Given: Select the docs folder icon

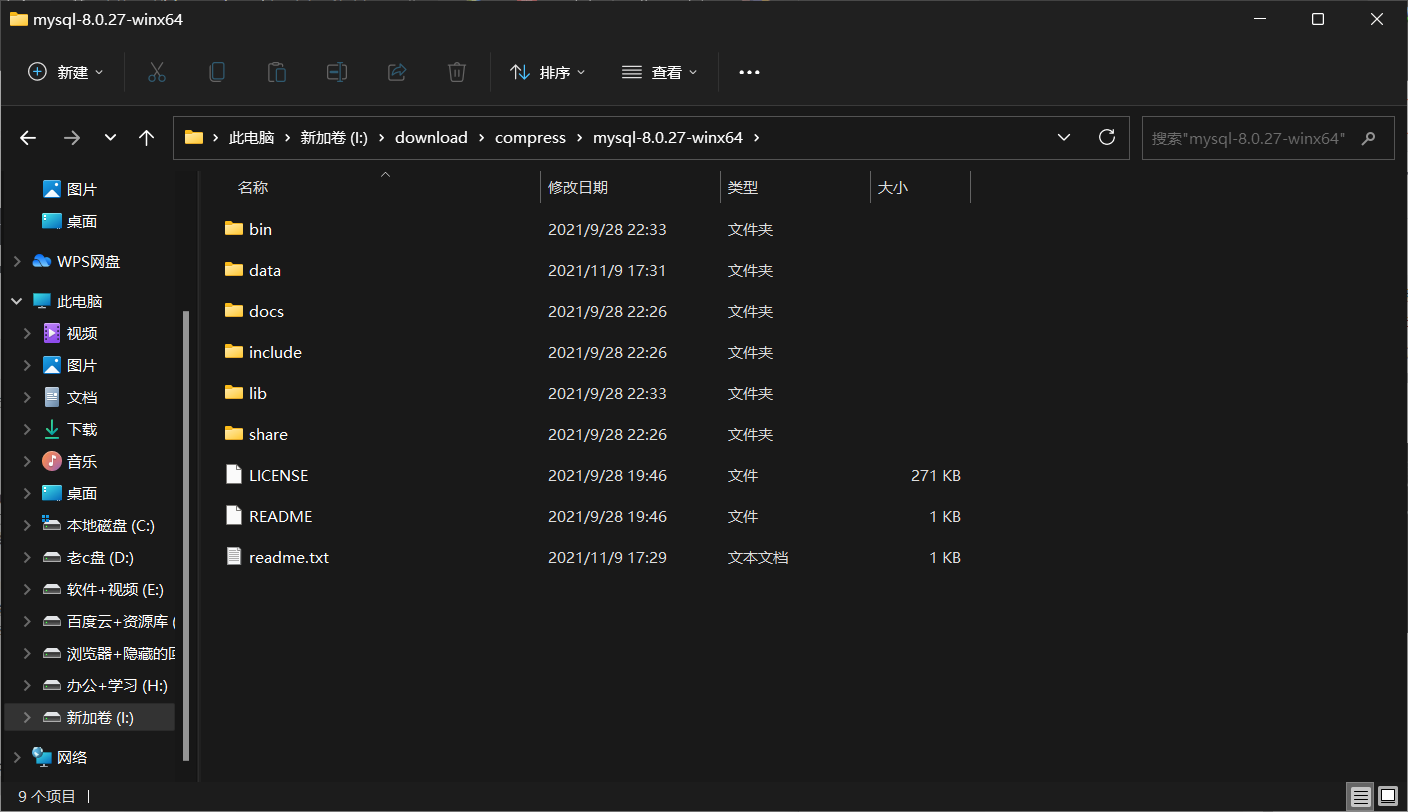Looking at the screenshot, I should [234, 311].
